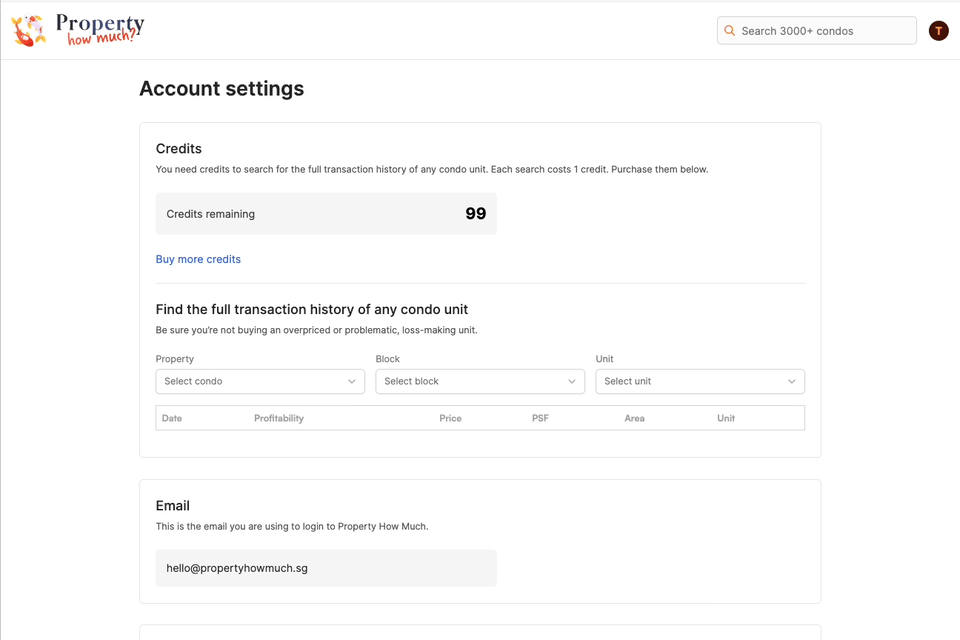Open the Select condo property dropdown
Screen dimensions: 960x640
[260, 382]
